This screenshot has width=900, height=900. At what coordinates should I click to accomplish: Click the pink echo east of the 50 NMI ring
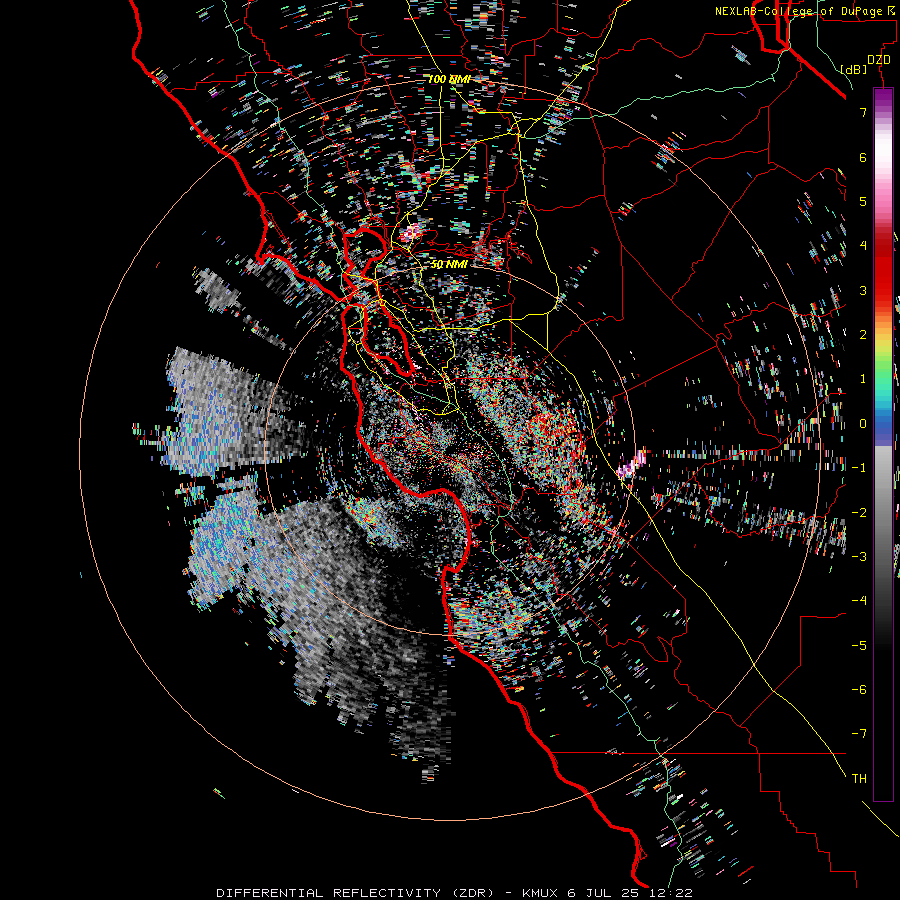pos(632,464)
